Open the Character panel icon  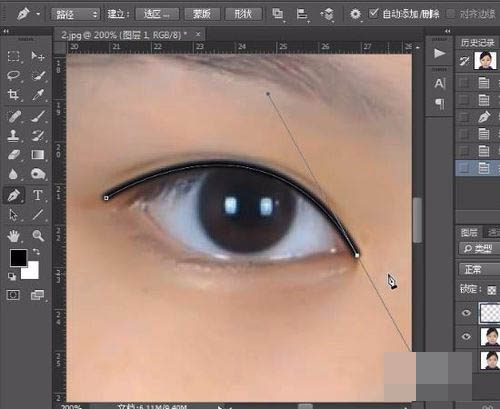click(x=440, y=83)
